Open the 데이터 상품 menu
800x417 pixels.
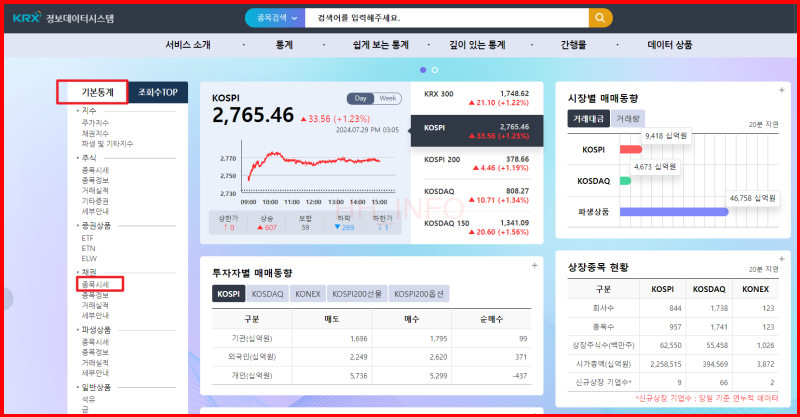[669, 45]
